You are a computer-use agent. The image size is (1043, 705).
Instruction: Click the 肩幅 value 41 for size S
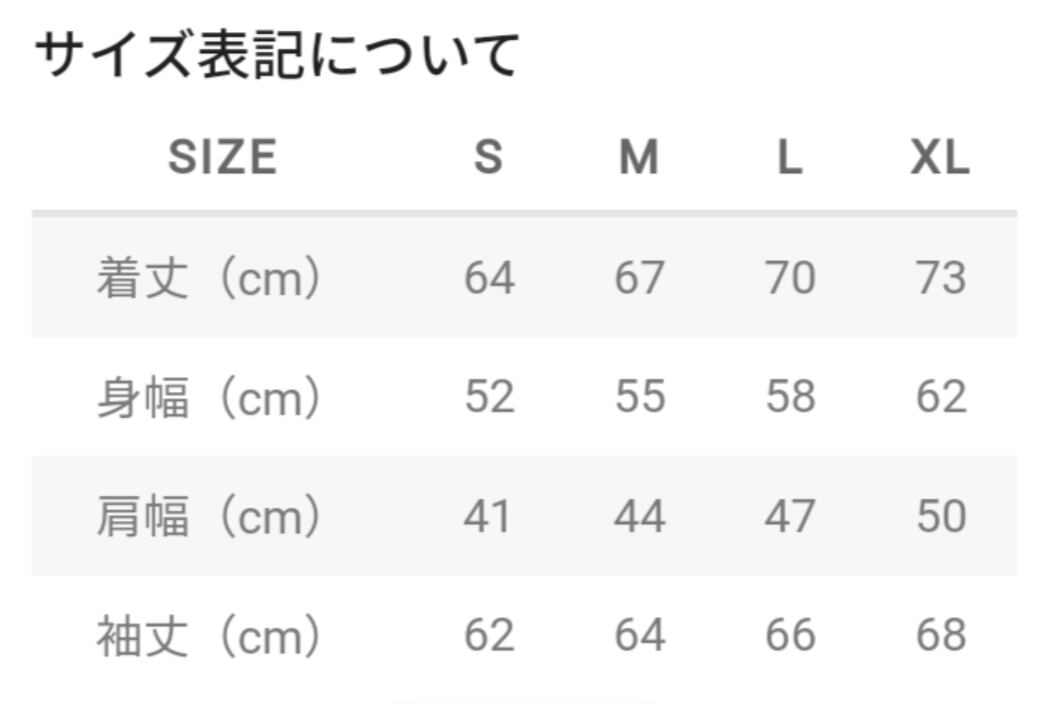488,516
